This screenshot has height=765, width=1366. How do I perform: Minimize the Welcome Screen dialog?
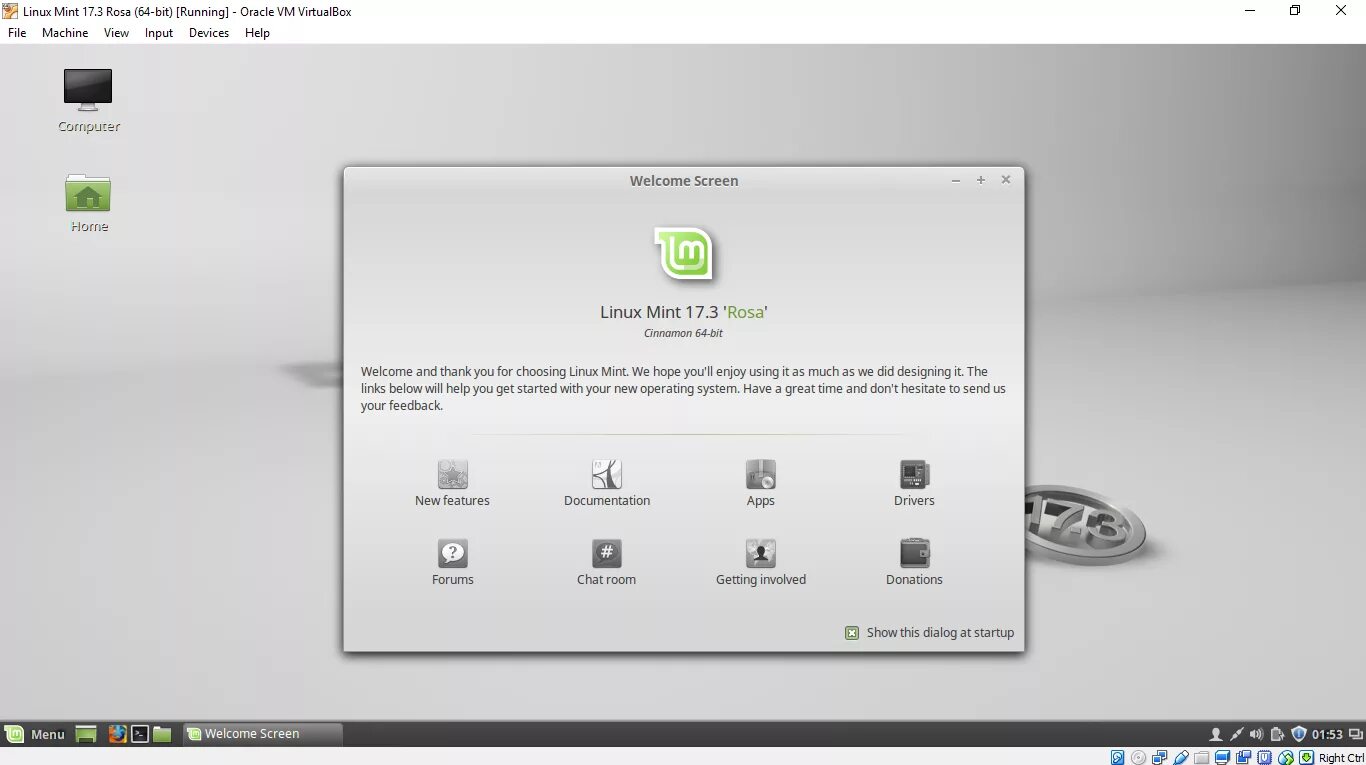coord(956,181)
